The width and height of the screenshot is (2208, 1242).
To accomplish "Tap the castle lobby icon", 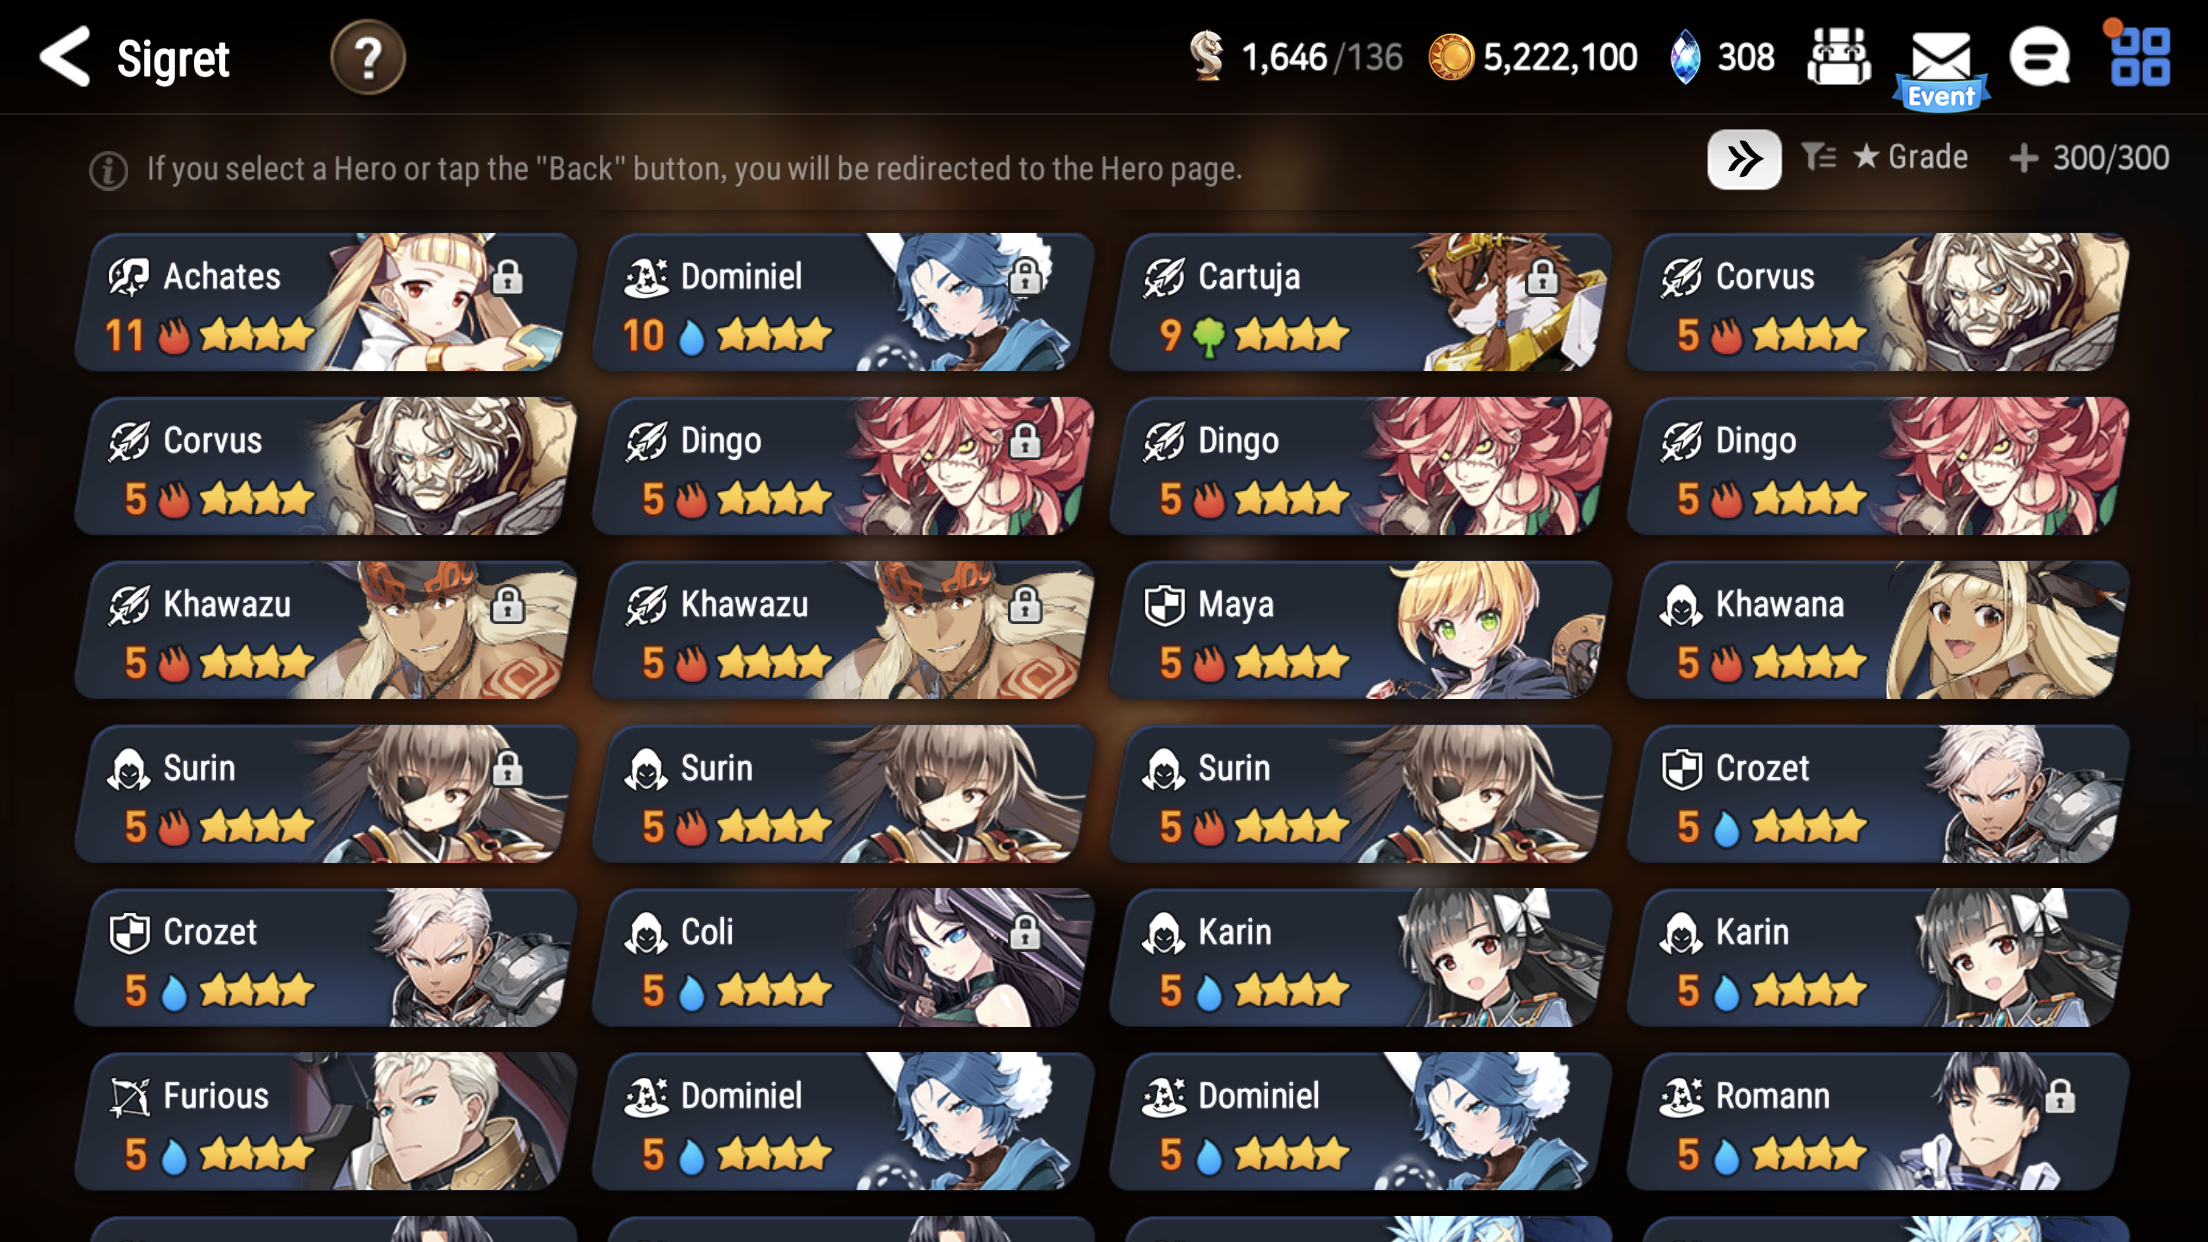I will [x=1838, y=57].
